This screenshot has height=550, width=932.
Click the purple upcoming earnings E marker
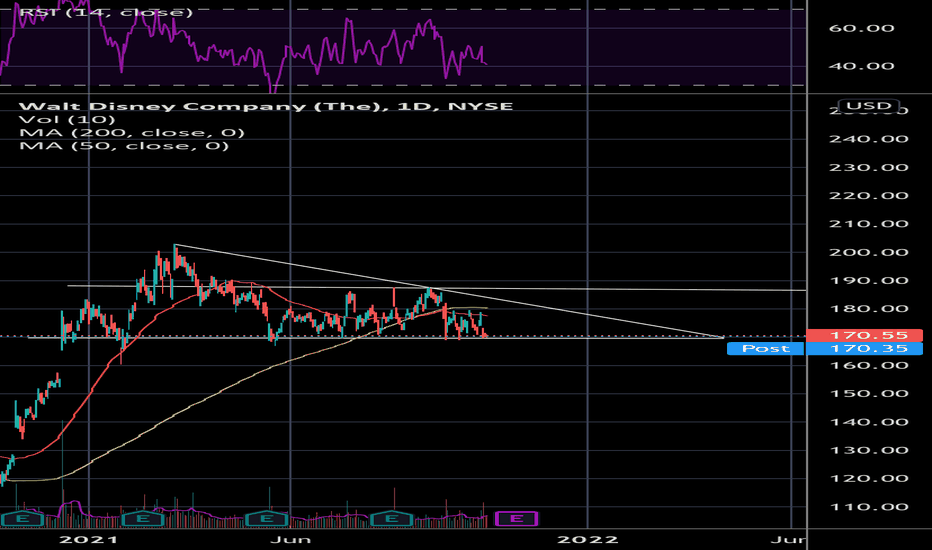pyautogui.click(x=516, y=518)
